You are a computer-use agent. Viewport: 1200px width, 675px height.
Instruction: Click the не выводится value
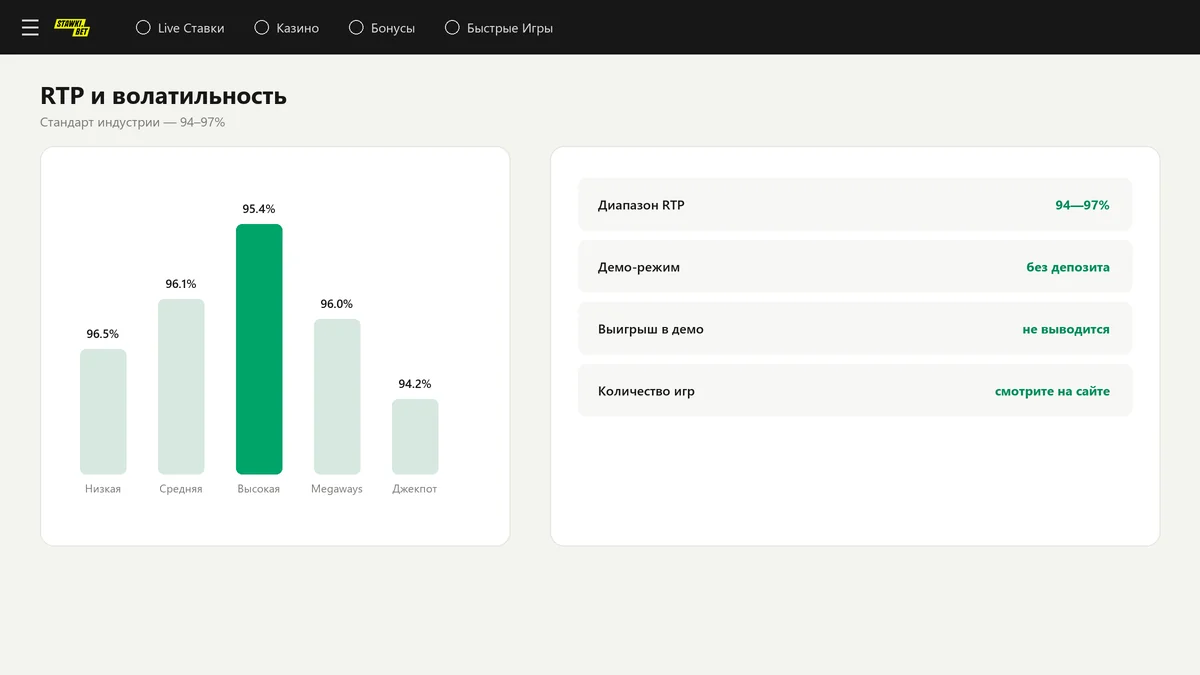(1066, 329)
